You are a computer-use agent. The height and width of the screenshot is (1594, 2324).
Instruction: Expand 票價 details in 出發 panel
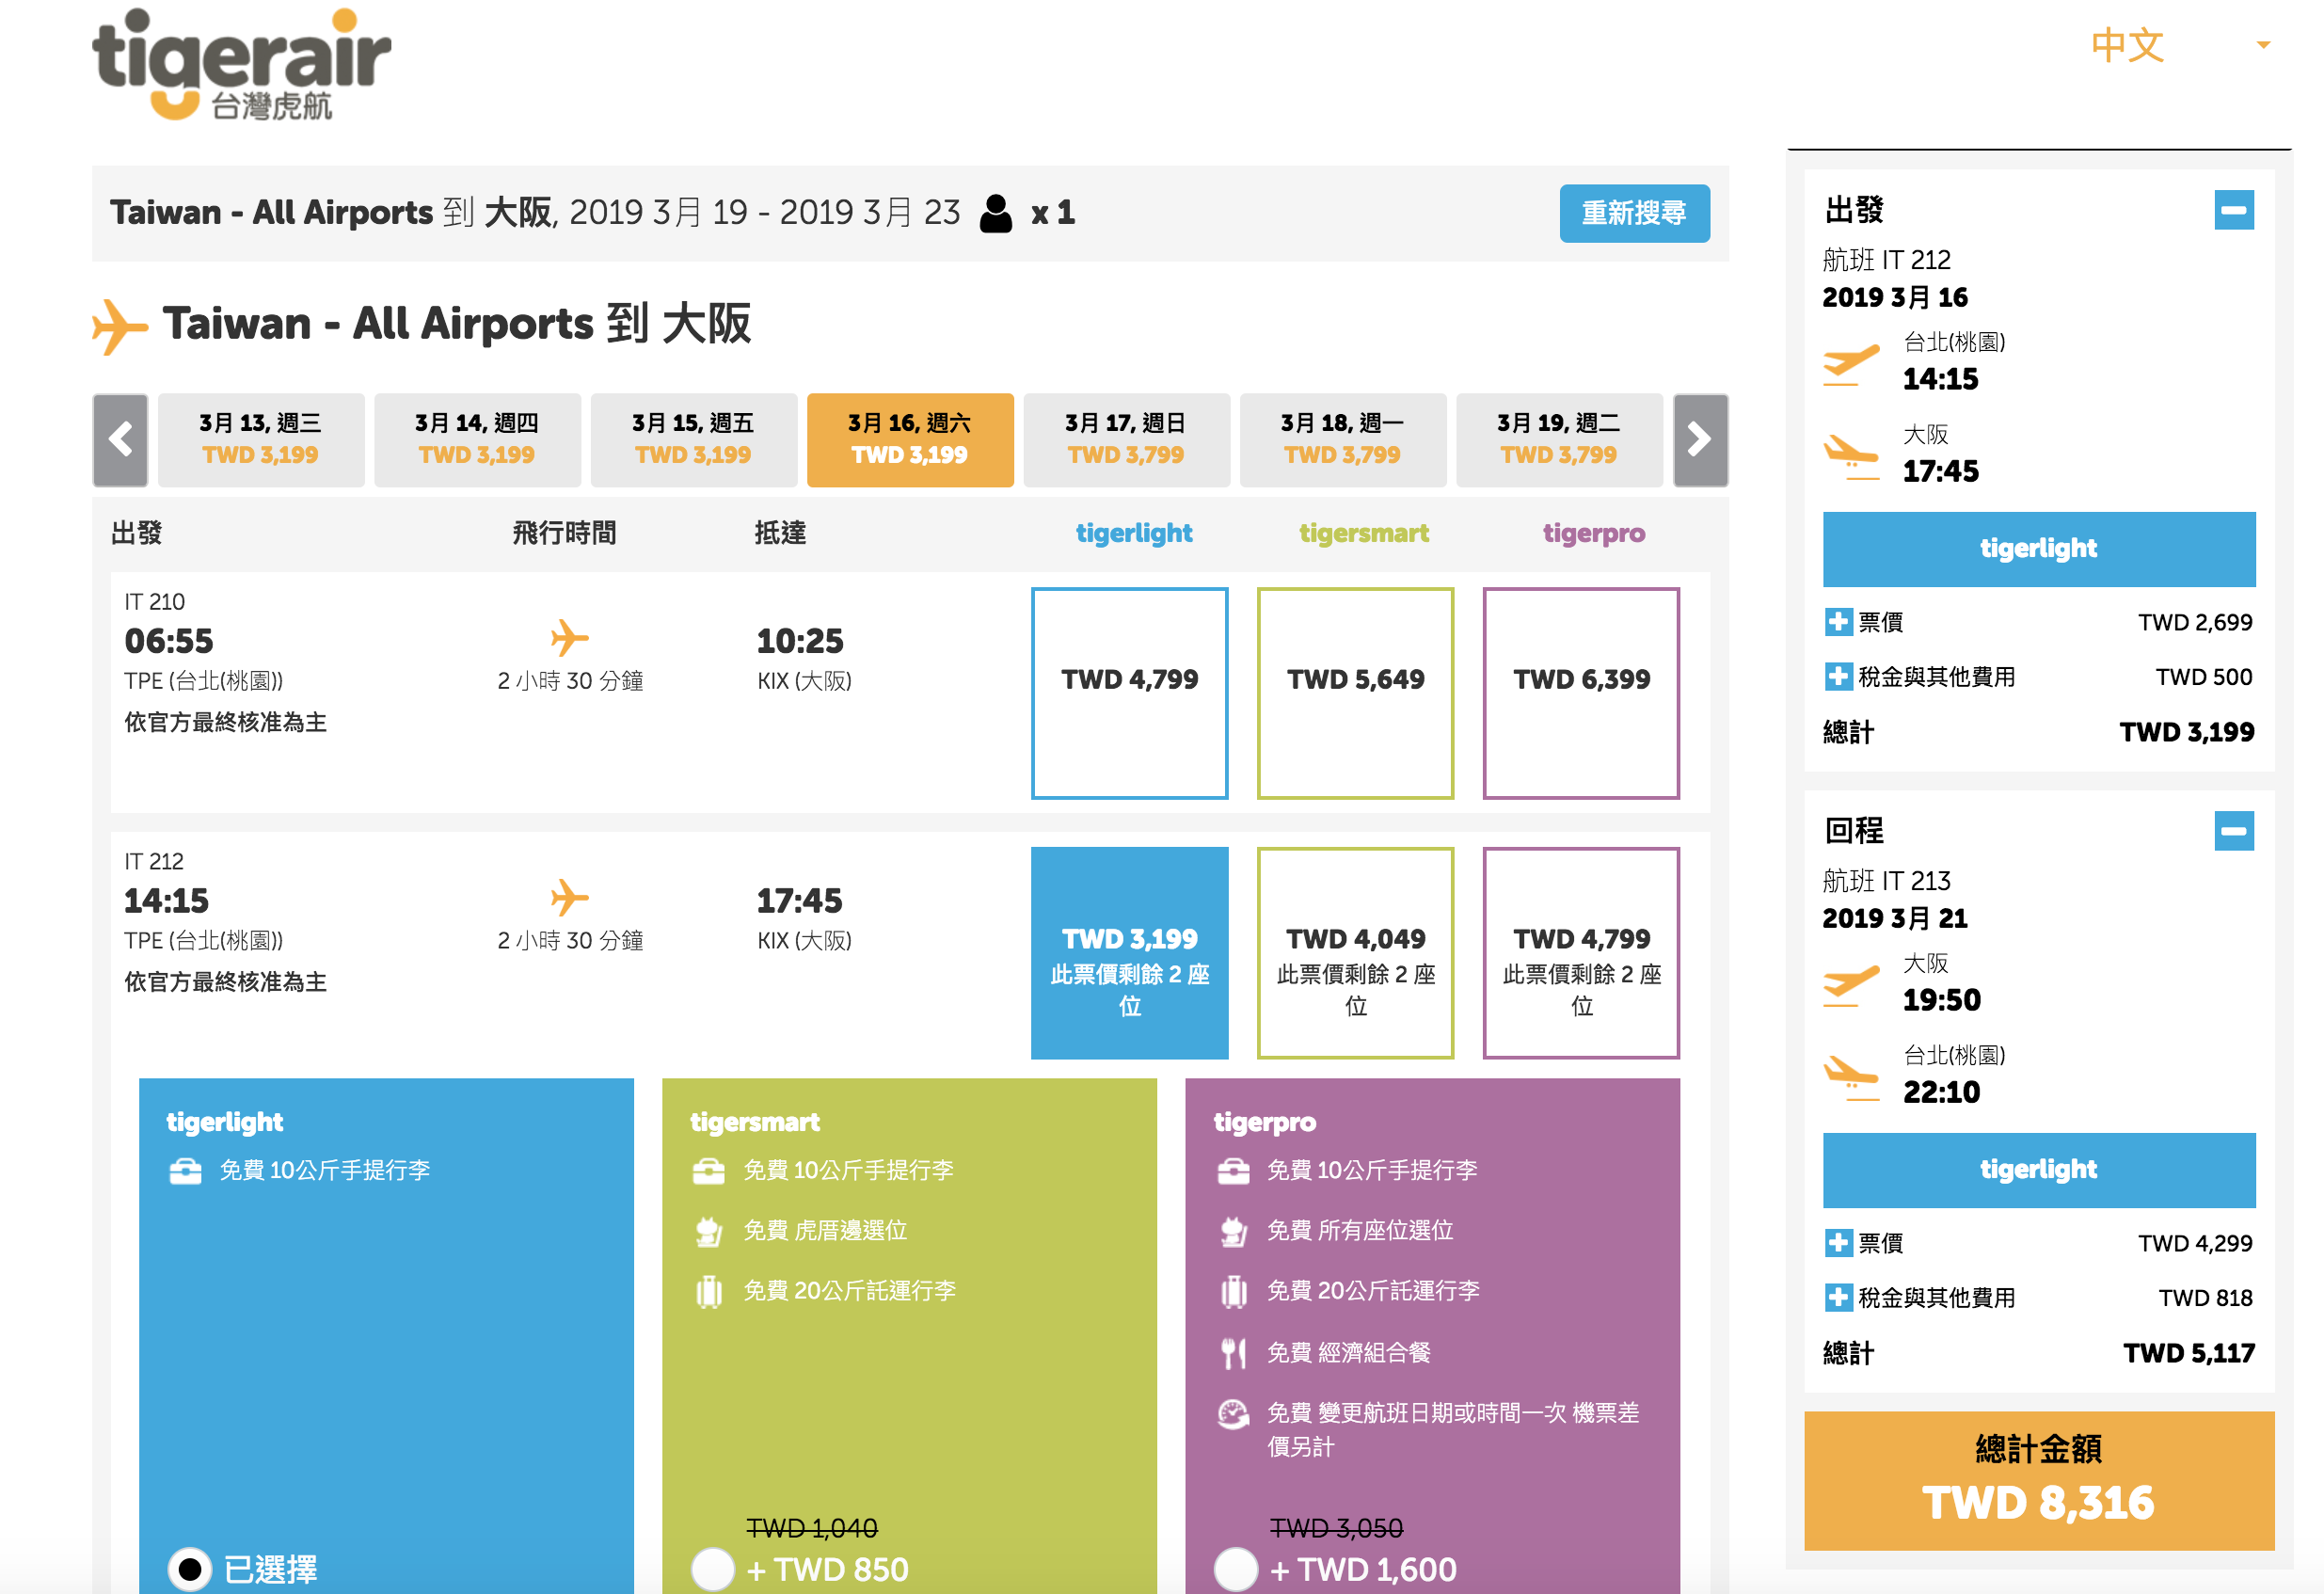[1838, 622]
